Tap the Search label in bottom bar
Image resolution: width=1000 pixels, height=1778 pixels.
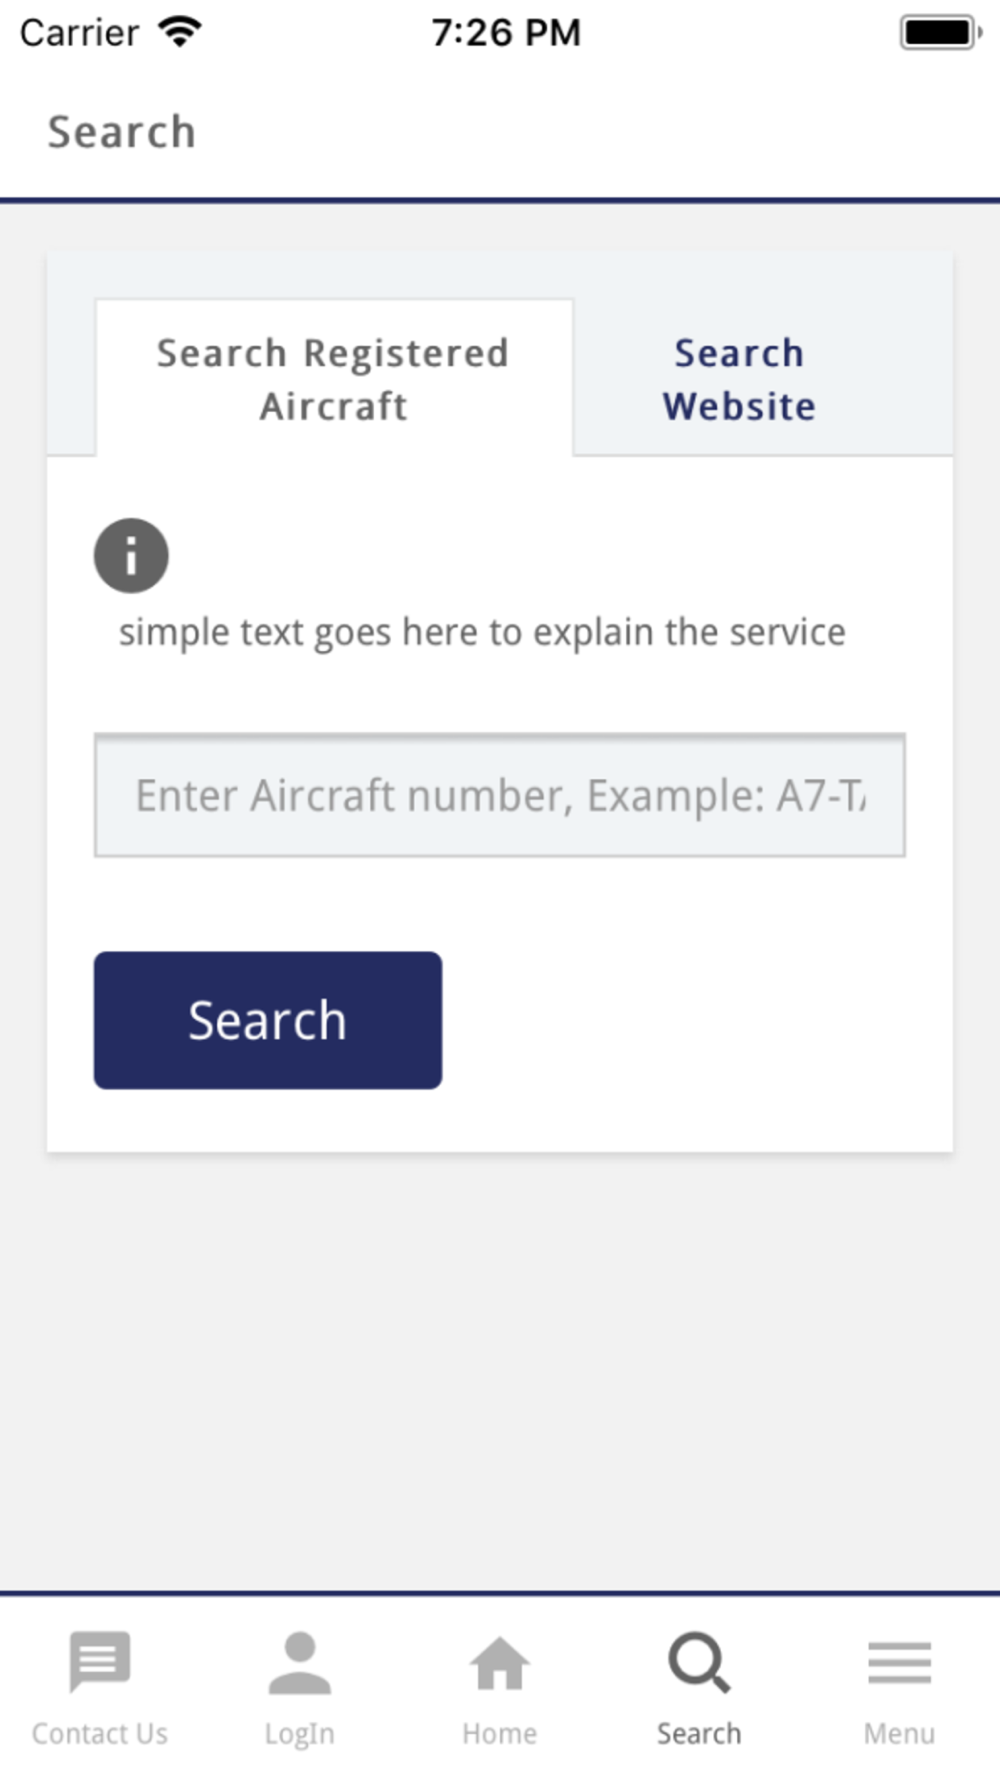pyautogui.click(x=699, y=1733)
